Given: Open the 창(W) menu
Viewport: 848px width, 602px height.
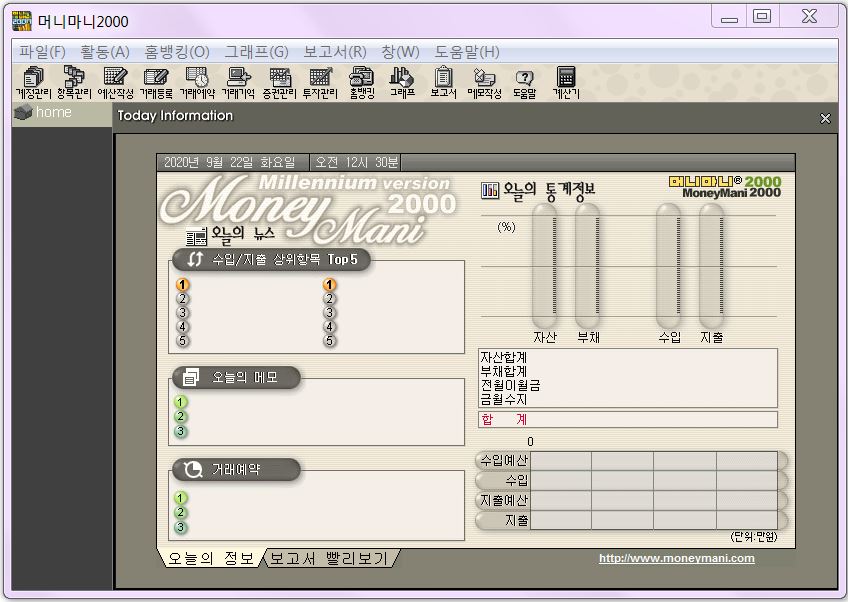Looking at the screenshot, I should pos(400,52).
